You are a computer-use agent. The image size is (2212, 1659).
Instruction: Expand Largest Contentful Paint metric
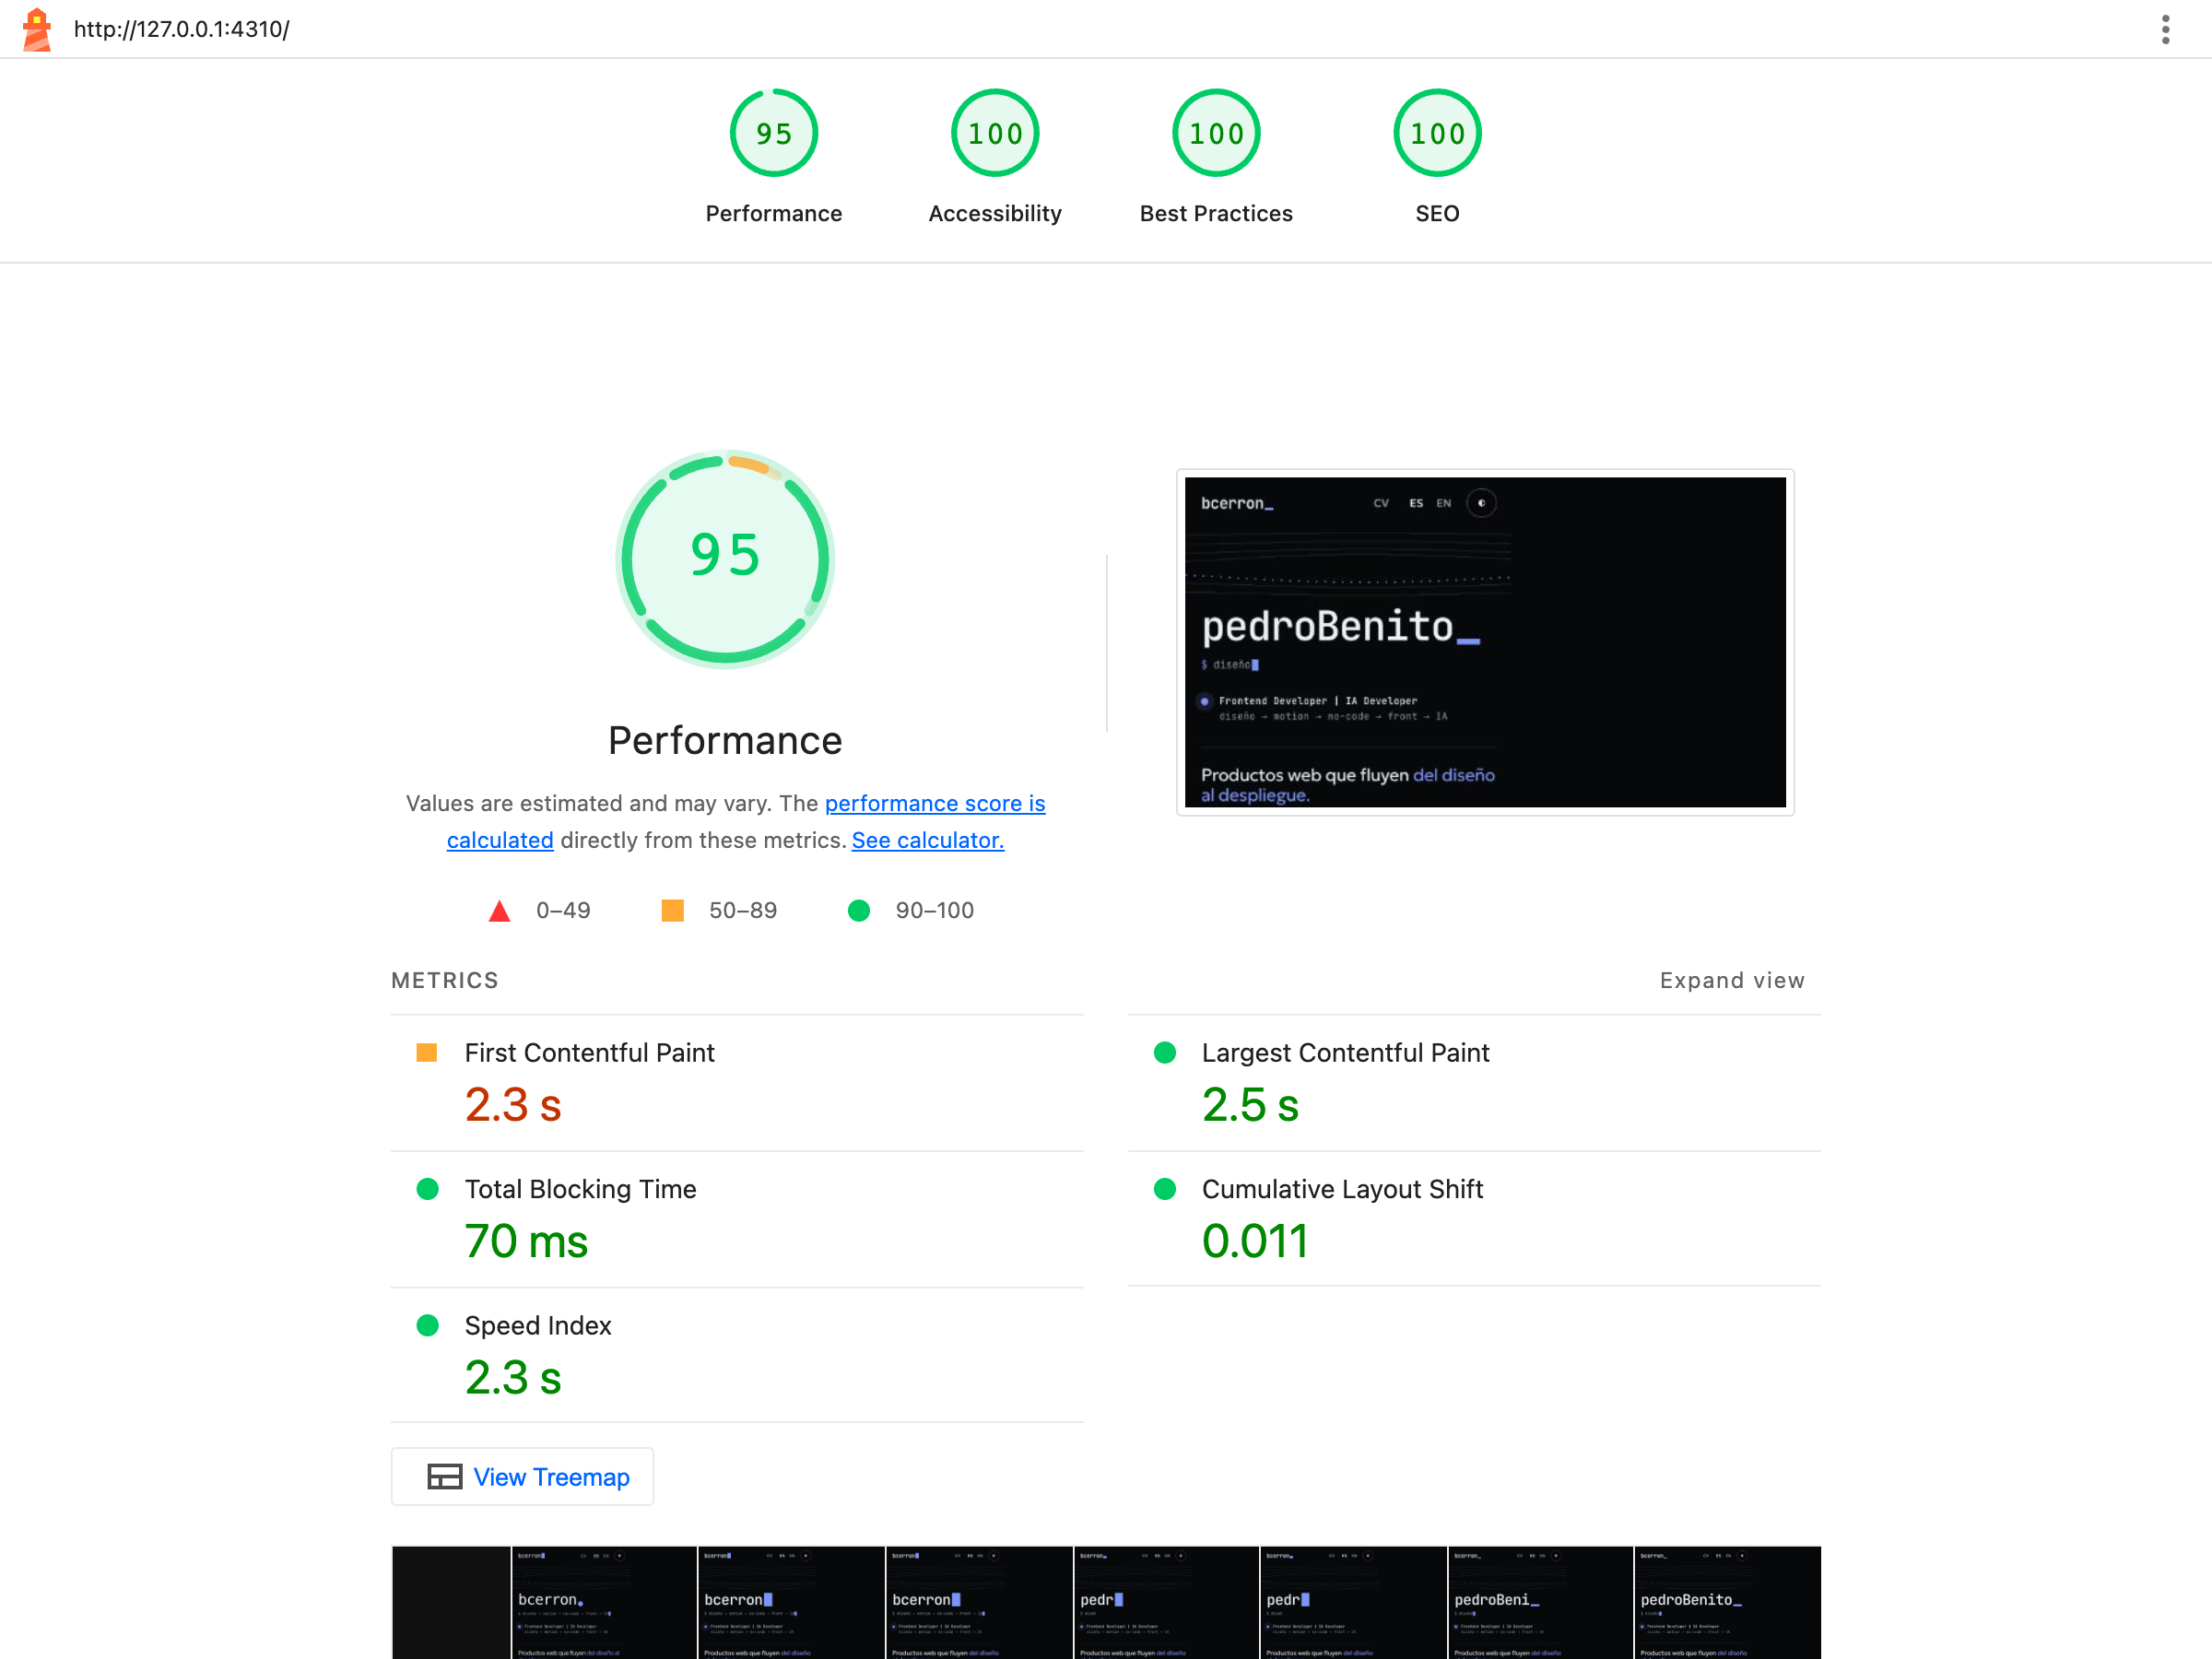[1474, 1083]
